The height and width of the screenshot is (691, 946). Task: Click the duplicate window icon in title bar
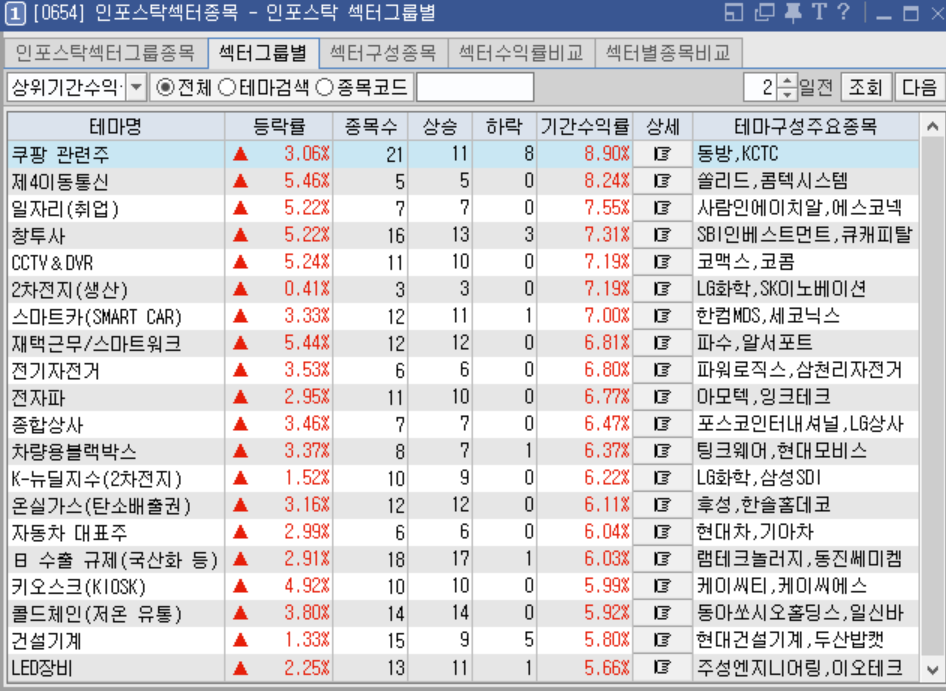pyautogui.click(x=764, y=13)
